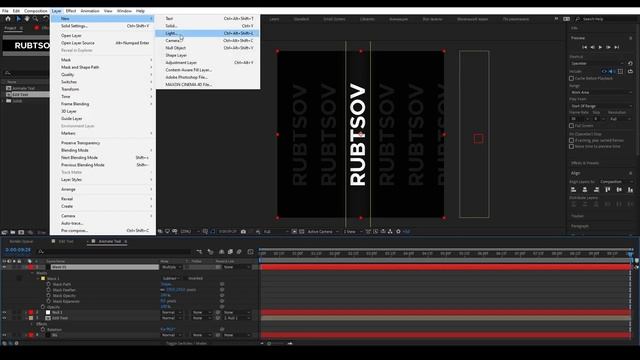The height and width of the screenshot is (360, 640).
Task: Click Pre-compose in the Layer menu
Action: tap(102, 231)
